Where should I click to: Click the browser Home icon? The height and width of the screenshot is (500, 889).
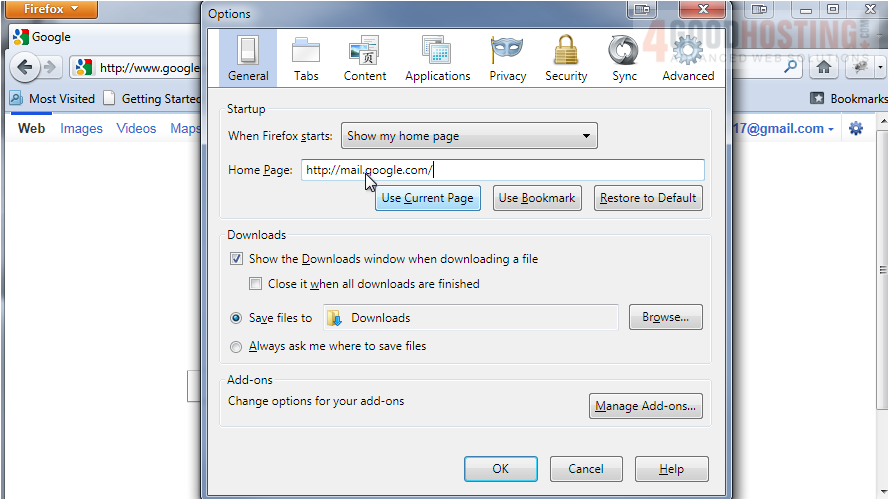(823, 67)
